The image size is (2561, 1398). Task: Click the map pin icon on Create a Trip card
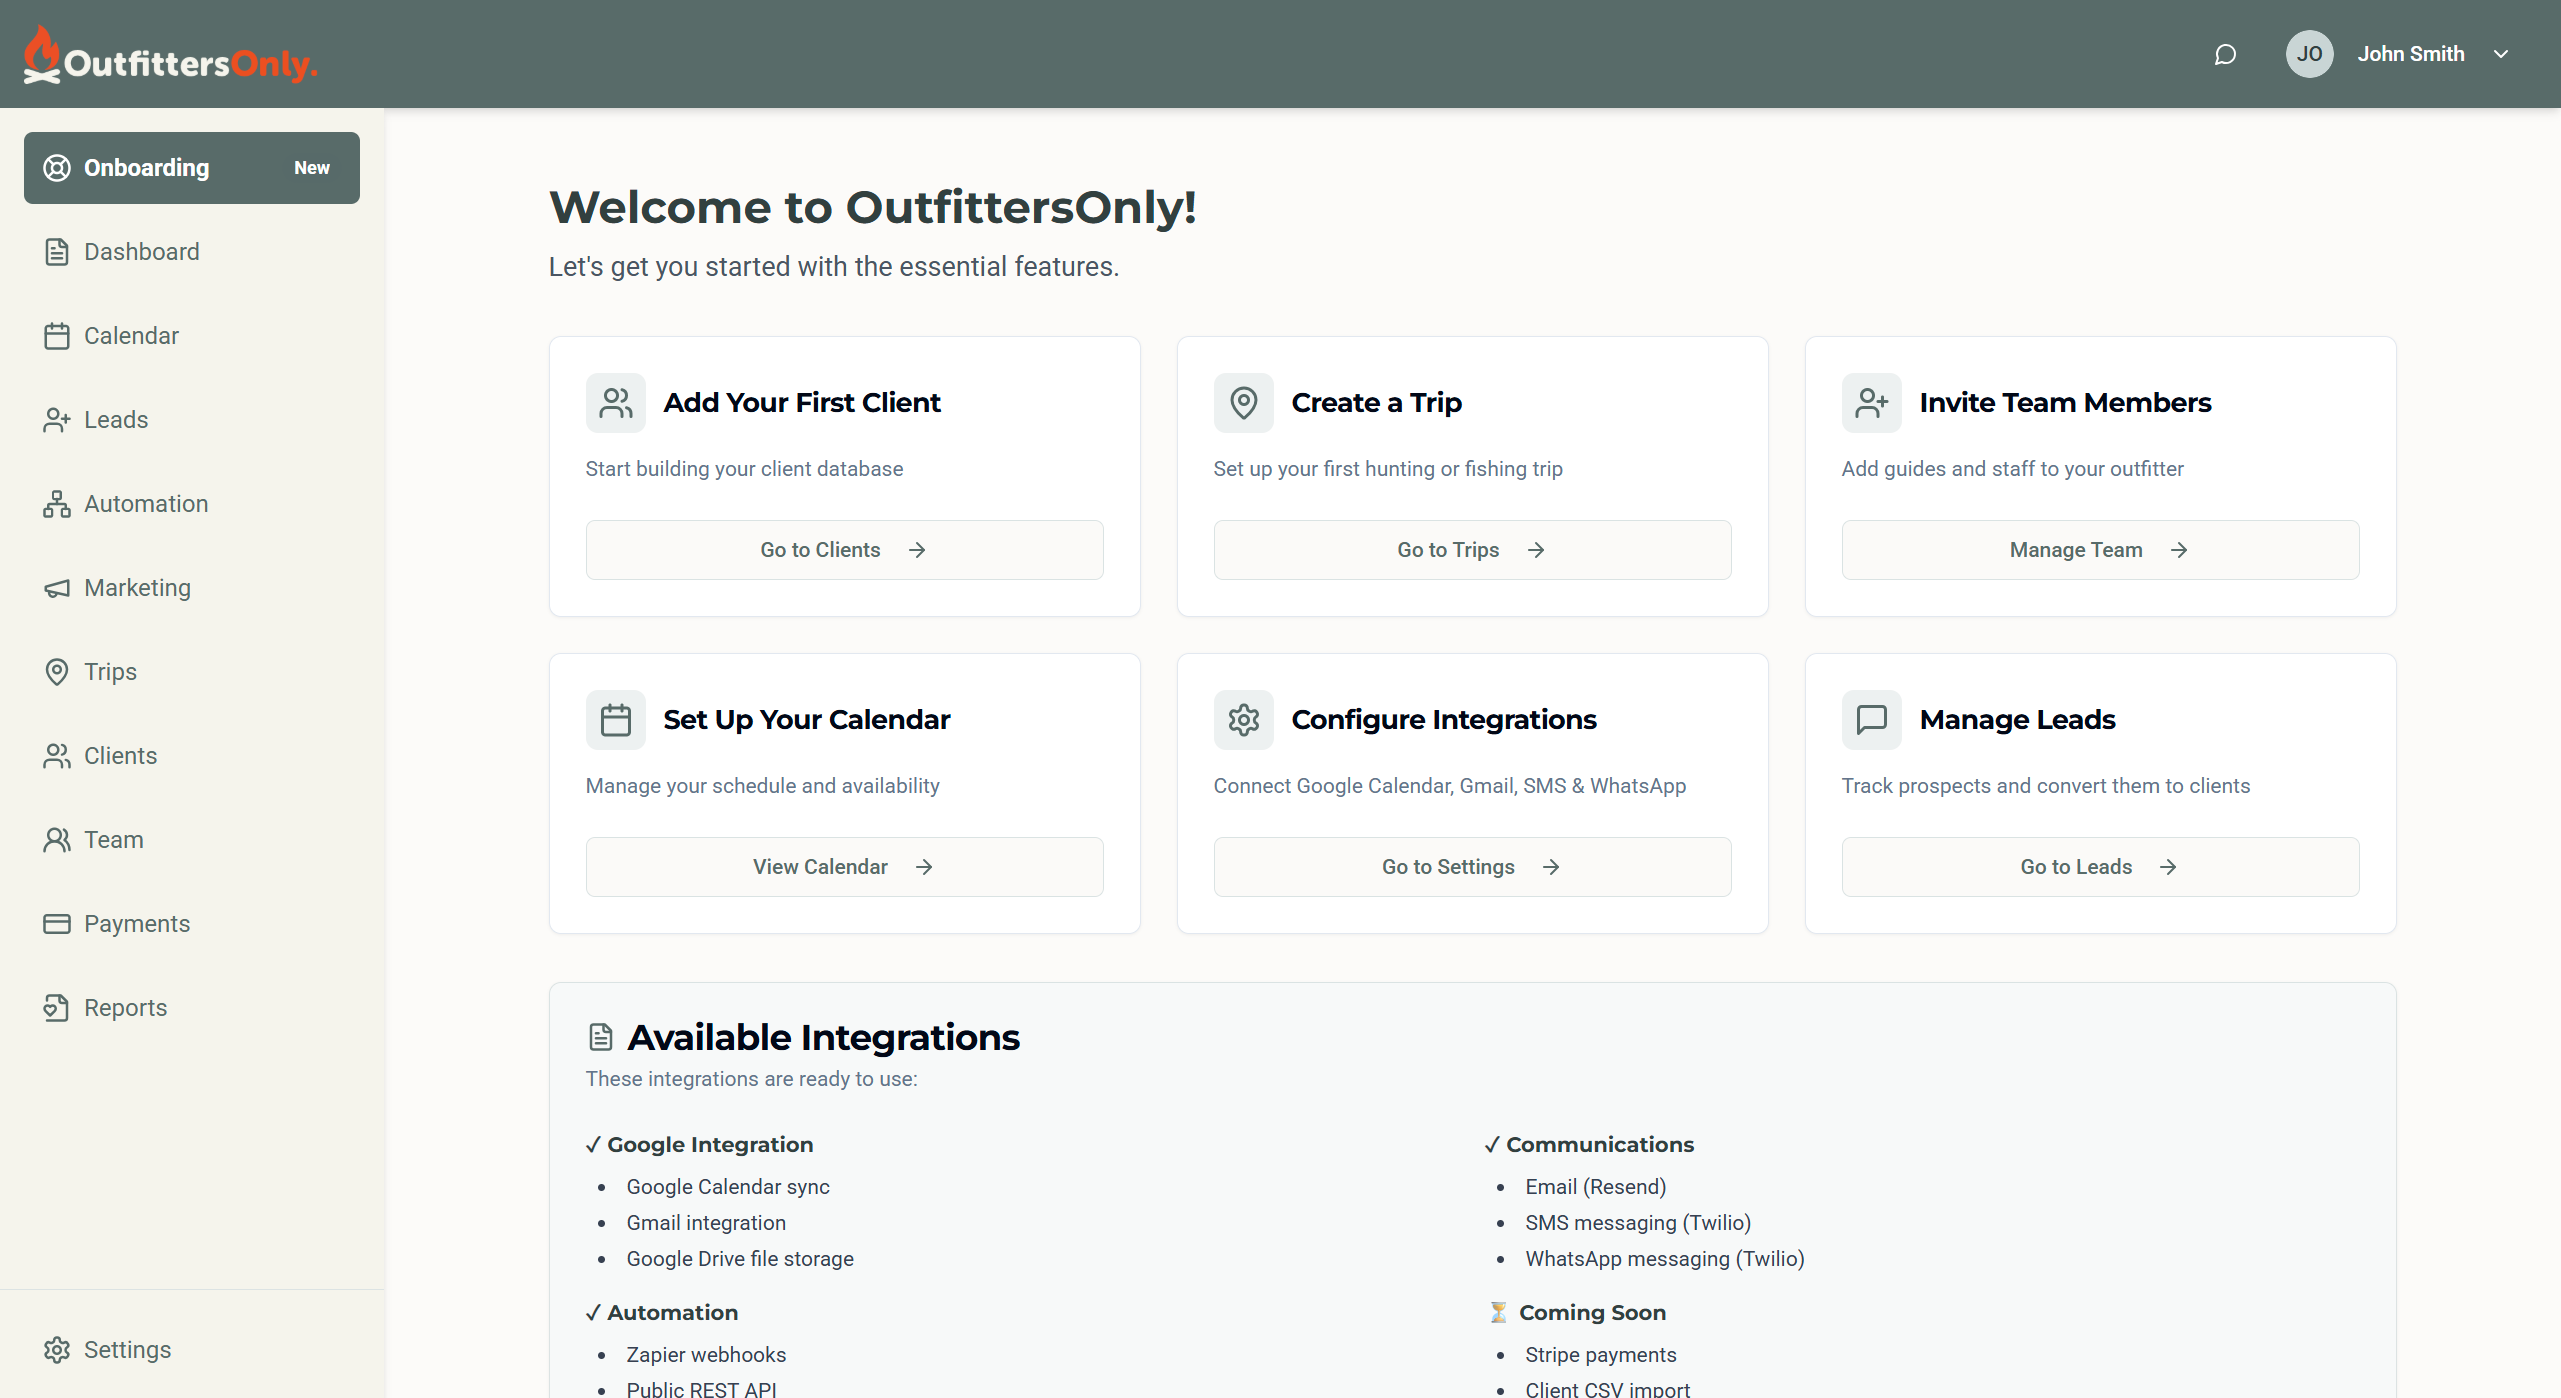[x=1243, y=403]
